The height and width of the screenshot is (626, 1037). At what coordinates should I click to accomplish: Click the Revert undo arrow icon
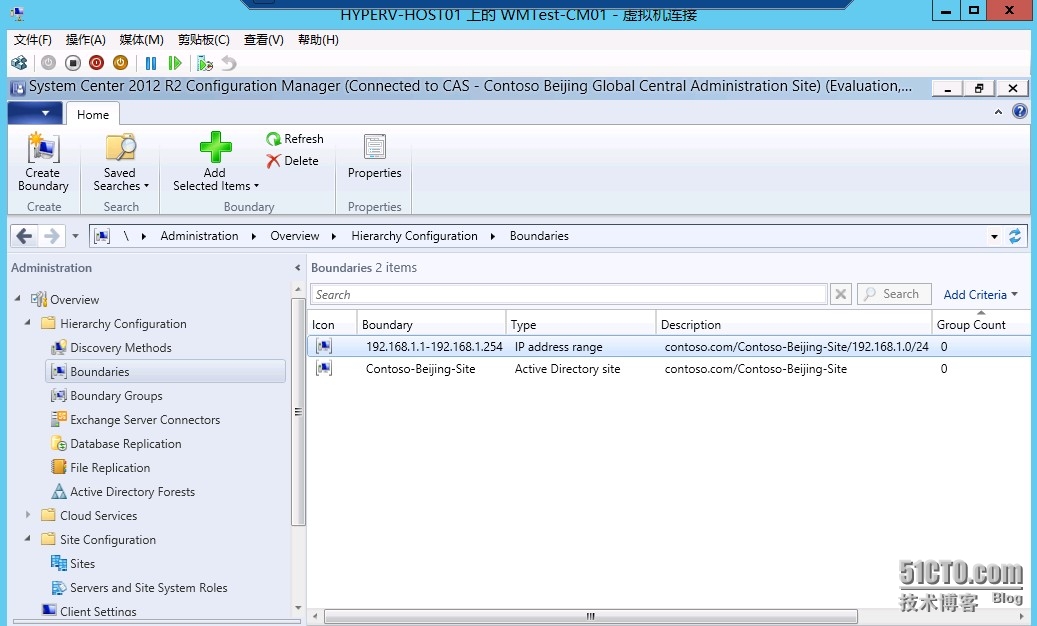coord(229,63)
